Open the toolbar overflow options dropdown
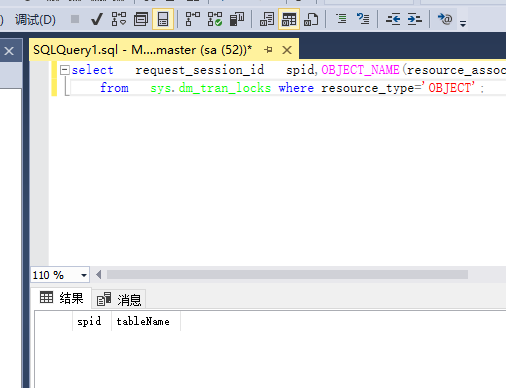The image size is (506, 388). tap(463, 23)
